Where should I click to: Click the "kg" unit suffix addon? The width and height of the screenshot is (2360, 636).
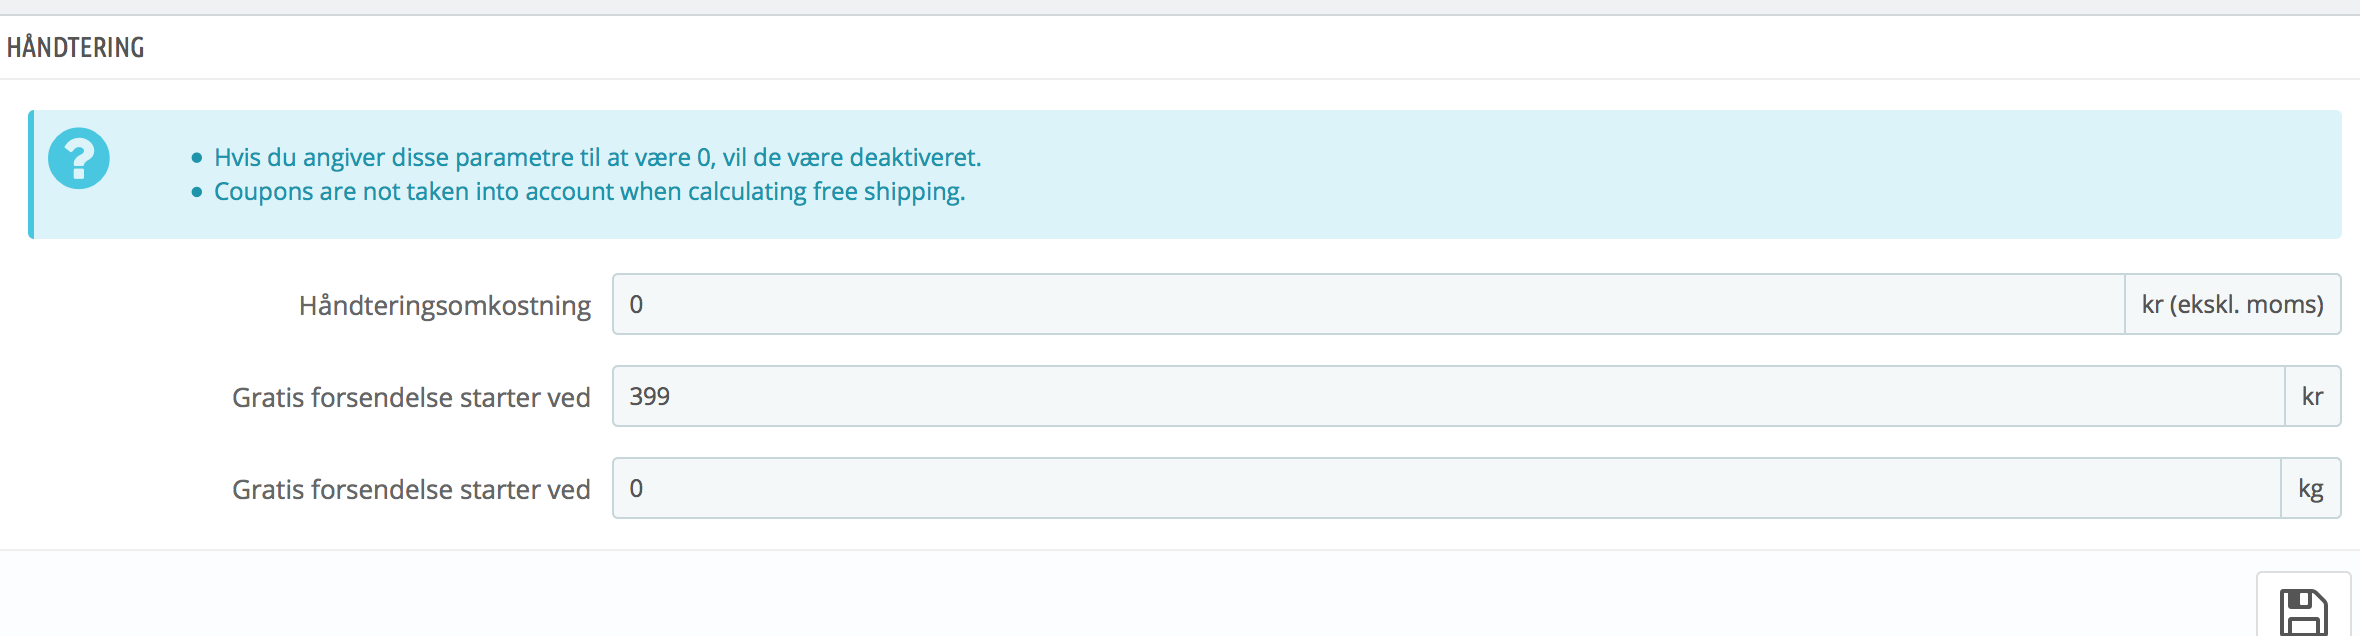2310,488
